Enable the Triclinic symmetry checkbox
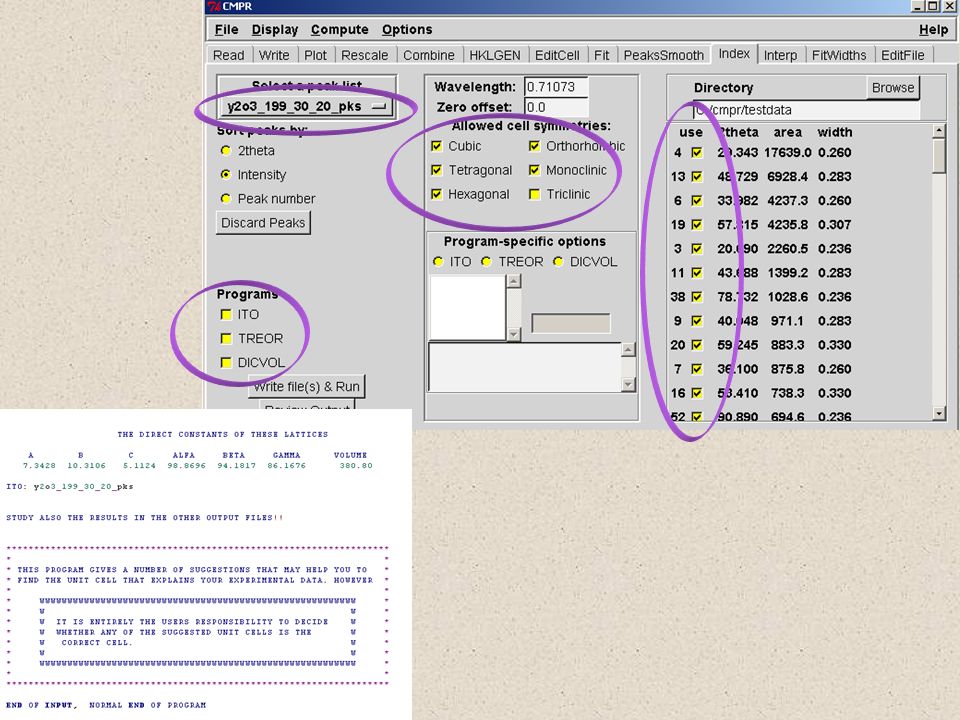This screenshot has width=960, height=720. tap(534, 194)
